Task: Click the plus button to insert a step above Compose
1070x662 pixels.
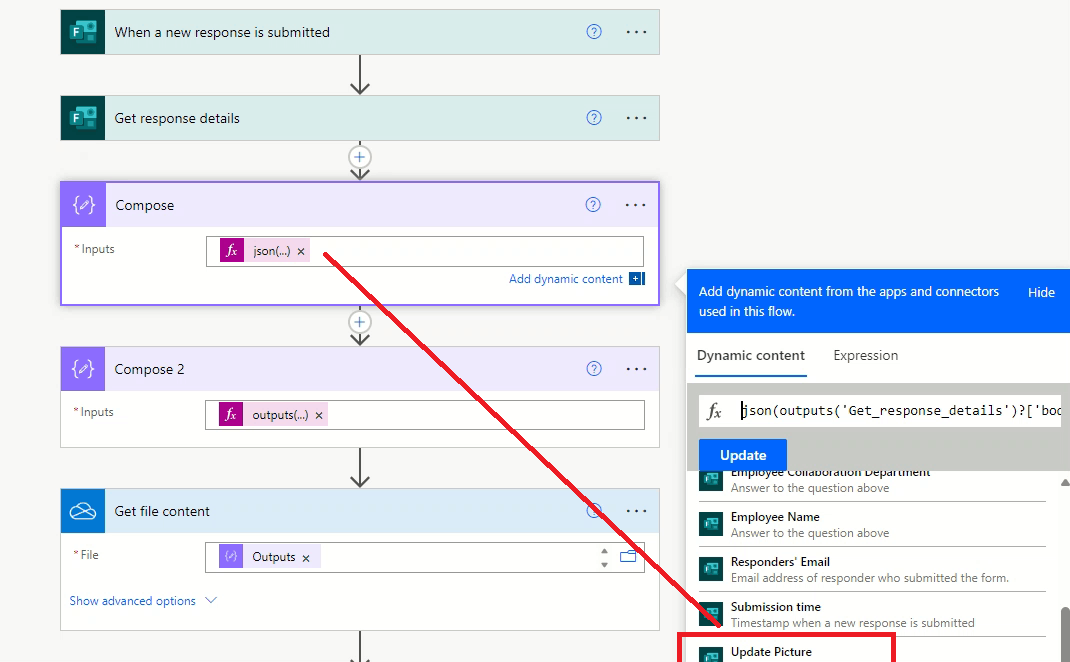Action: pyautogui.click(x=359, y=156)
